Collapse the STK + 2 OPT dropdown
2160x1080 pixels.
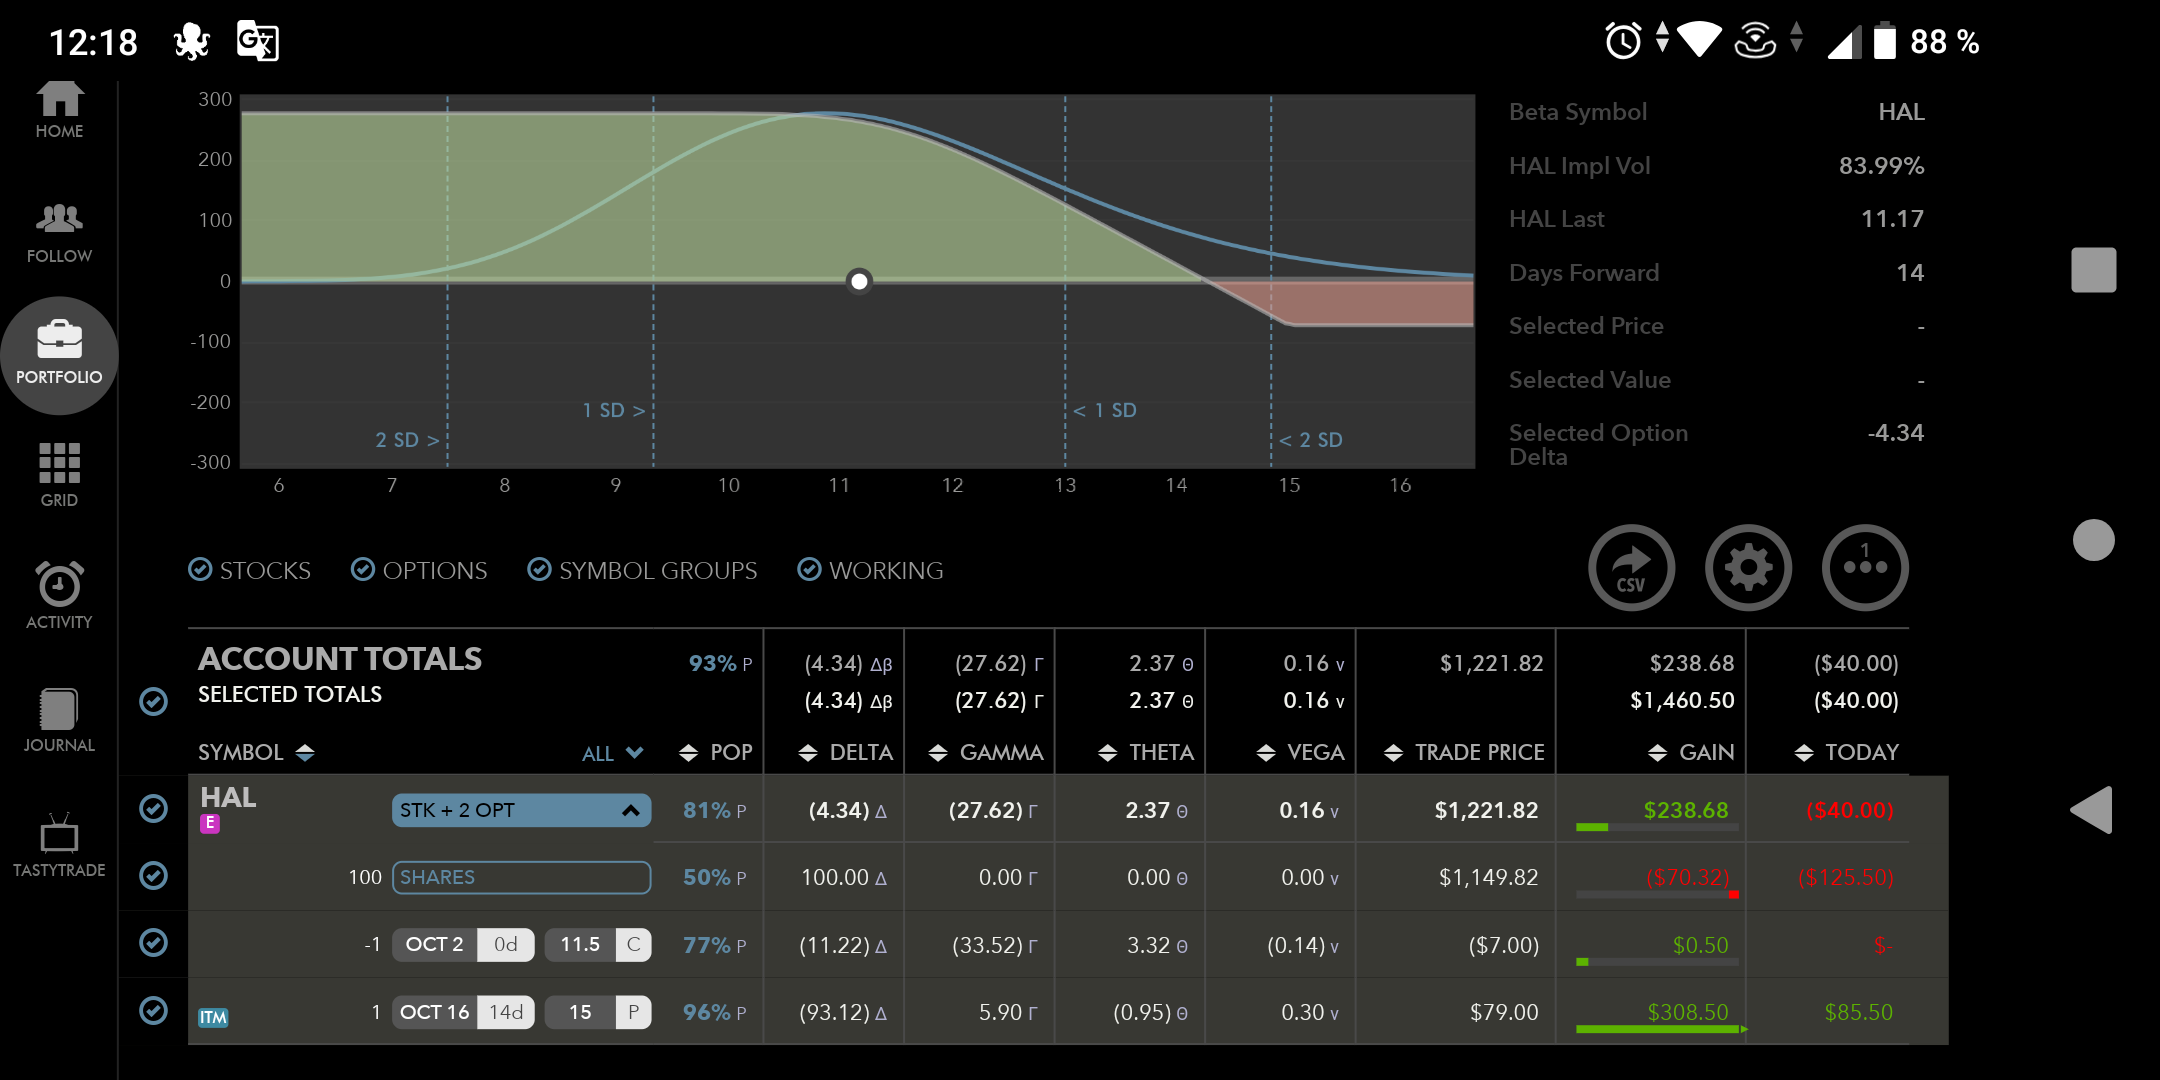630,811
